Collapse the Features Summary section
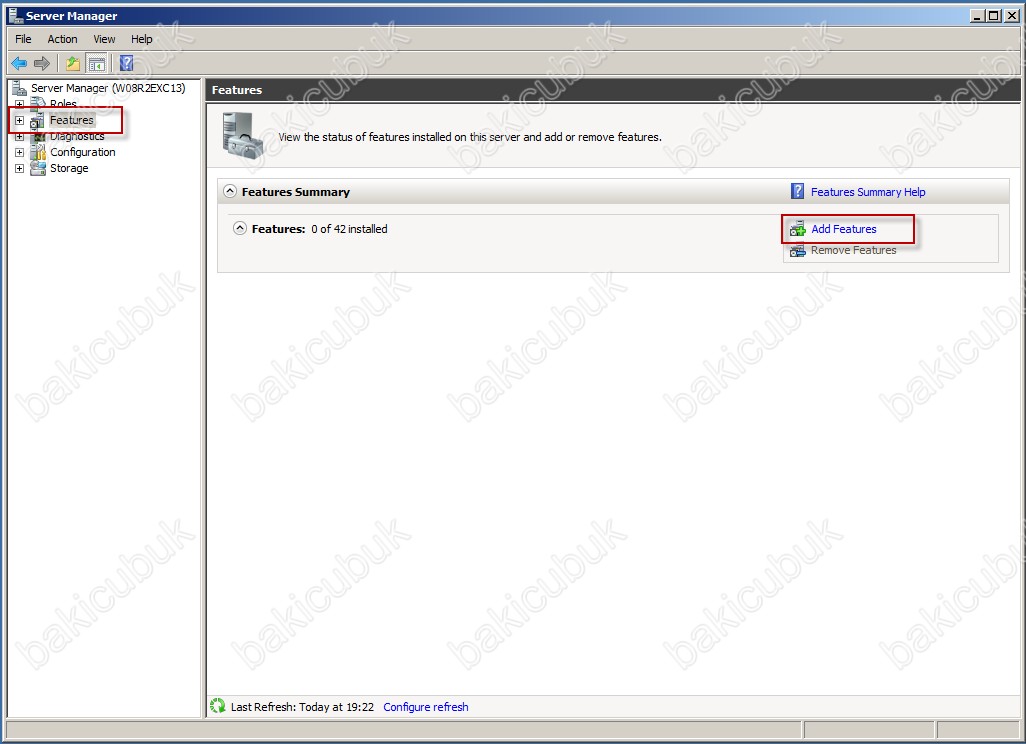Viewport: 1026px width, 744px height. click(x=230, y=191)
